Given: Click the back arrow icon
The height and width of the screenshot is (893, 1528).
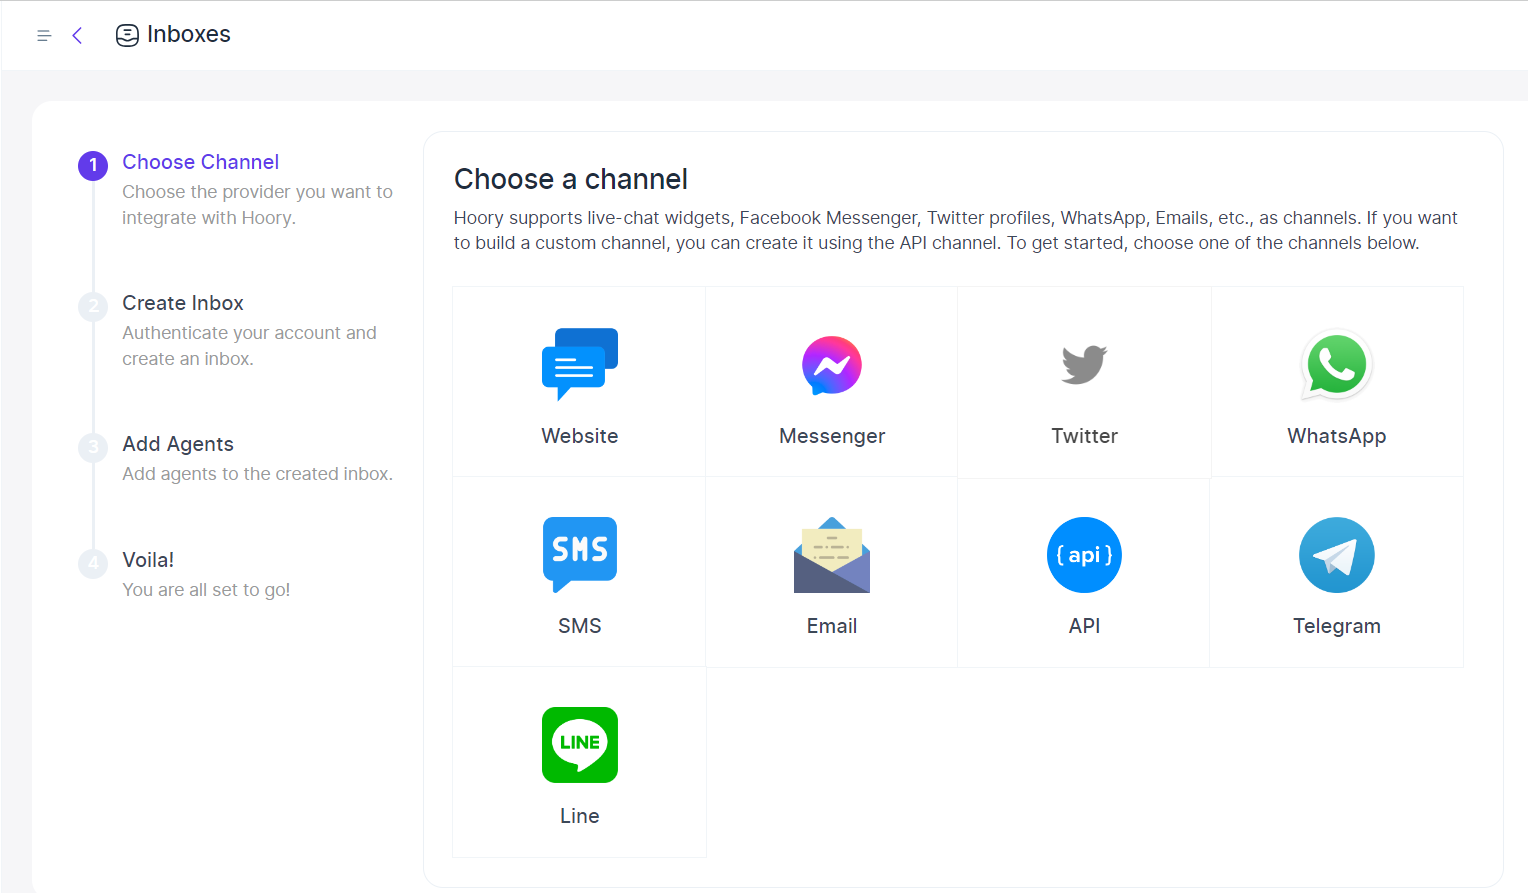Looking at the screenshot, I should pos(77,36).
